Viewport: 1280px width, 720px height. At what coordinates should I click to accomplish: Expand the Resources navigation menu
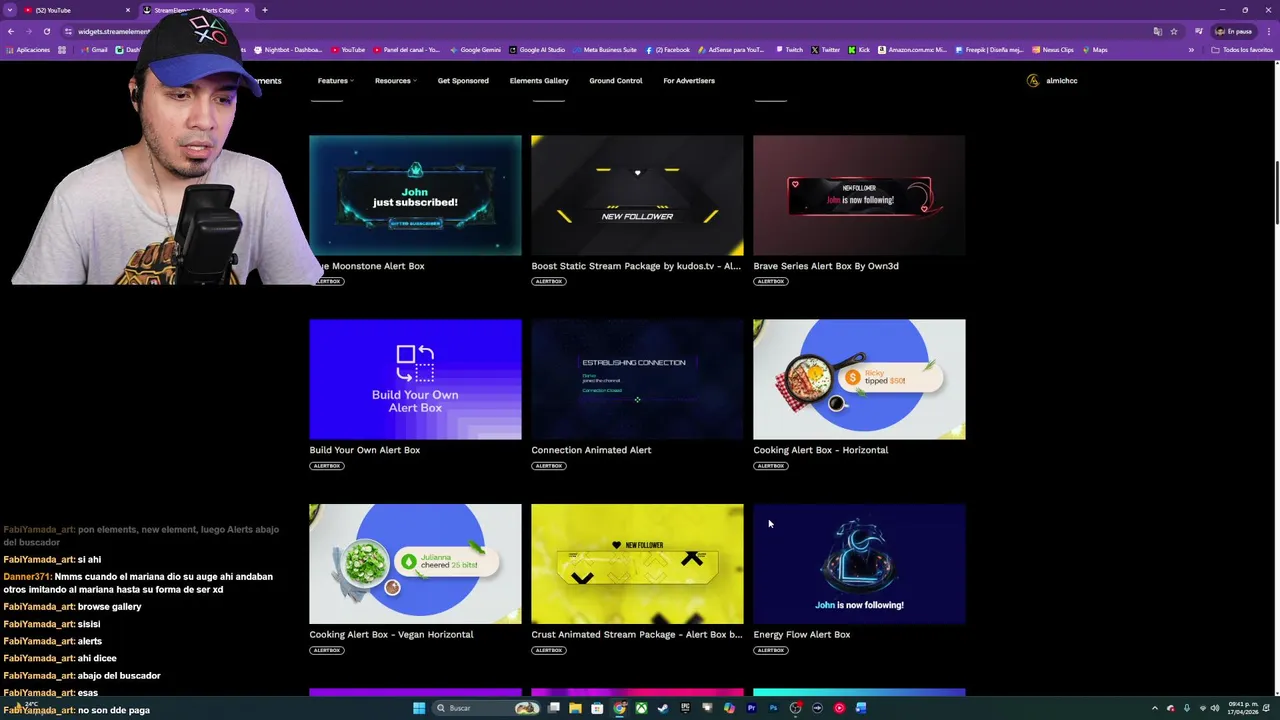click(395, 81)
